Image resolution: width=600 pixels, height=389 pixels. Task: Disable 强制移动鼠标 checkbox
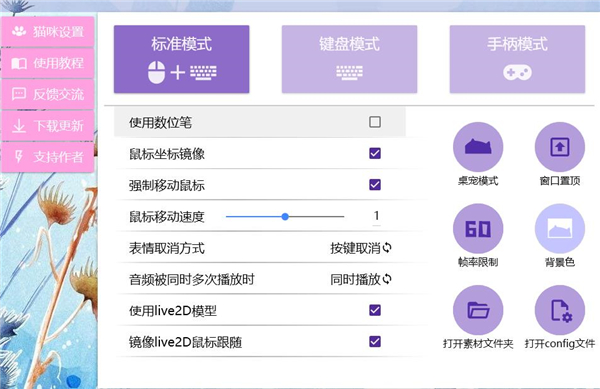coord(375,185)
